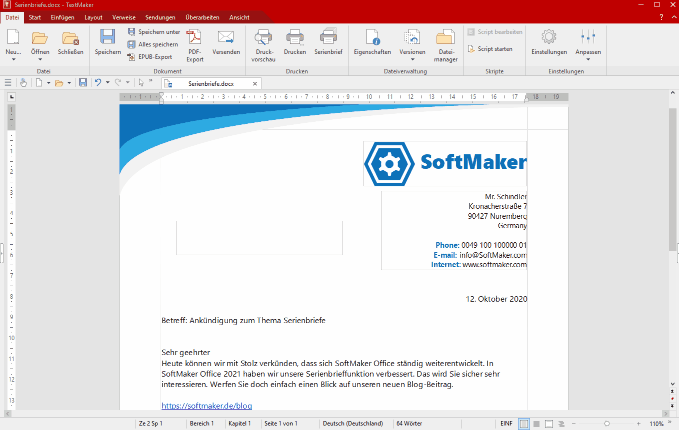679x430 pixels.
Task: Click the 110% zoom level
Action: tap(656, 424)
